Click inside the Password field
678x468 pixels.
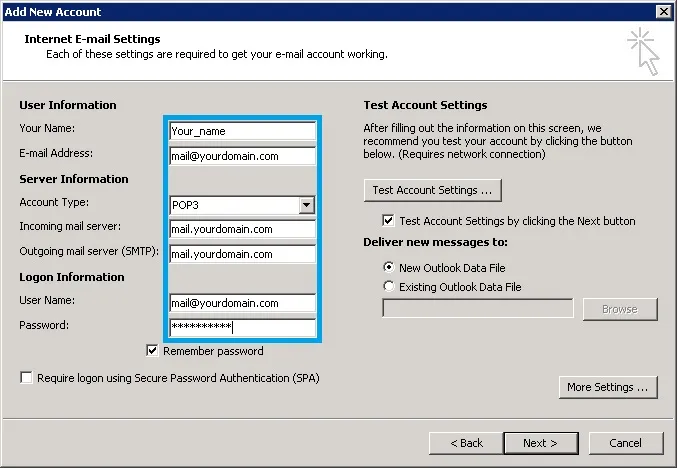pyautogui.click(x=242, y=327)
